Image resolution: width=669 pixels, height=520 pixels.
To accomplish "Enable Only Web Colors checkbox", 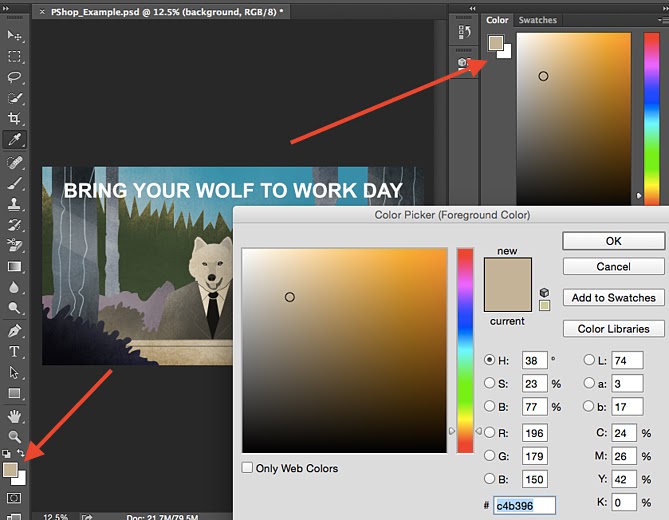I will [247, 467].
